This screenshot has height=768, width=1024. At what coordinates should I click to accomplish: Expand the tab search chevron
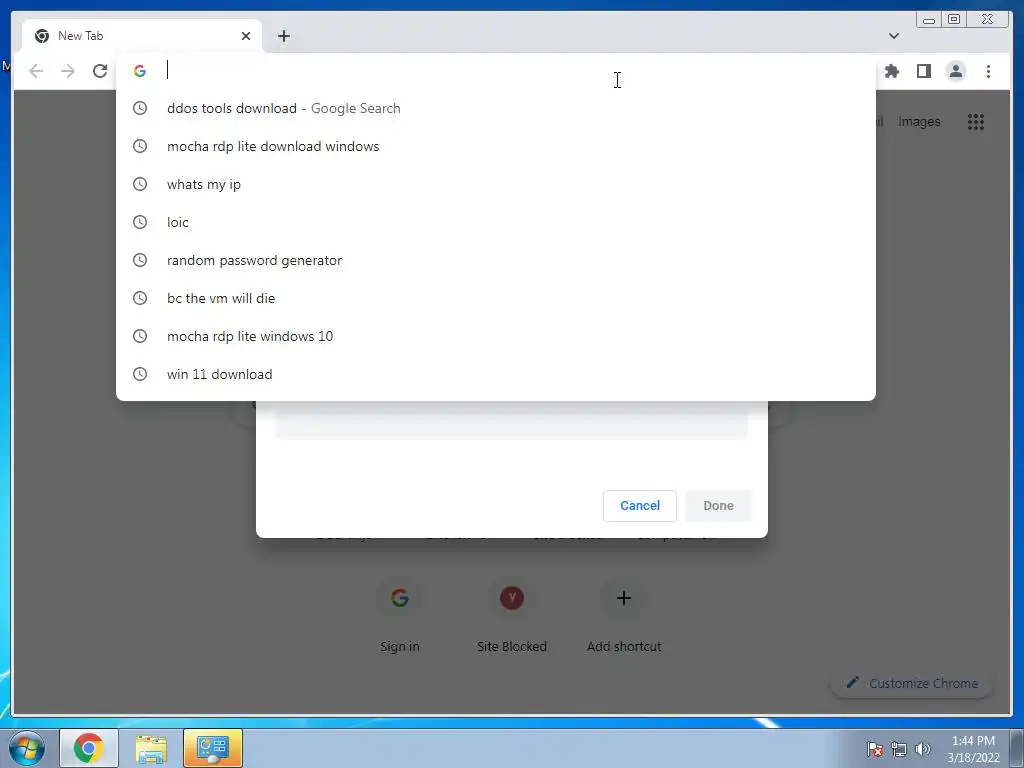[x=893, y=36]
